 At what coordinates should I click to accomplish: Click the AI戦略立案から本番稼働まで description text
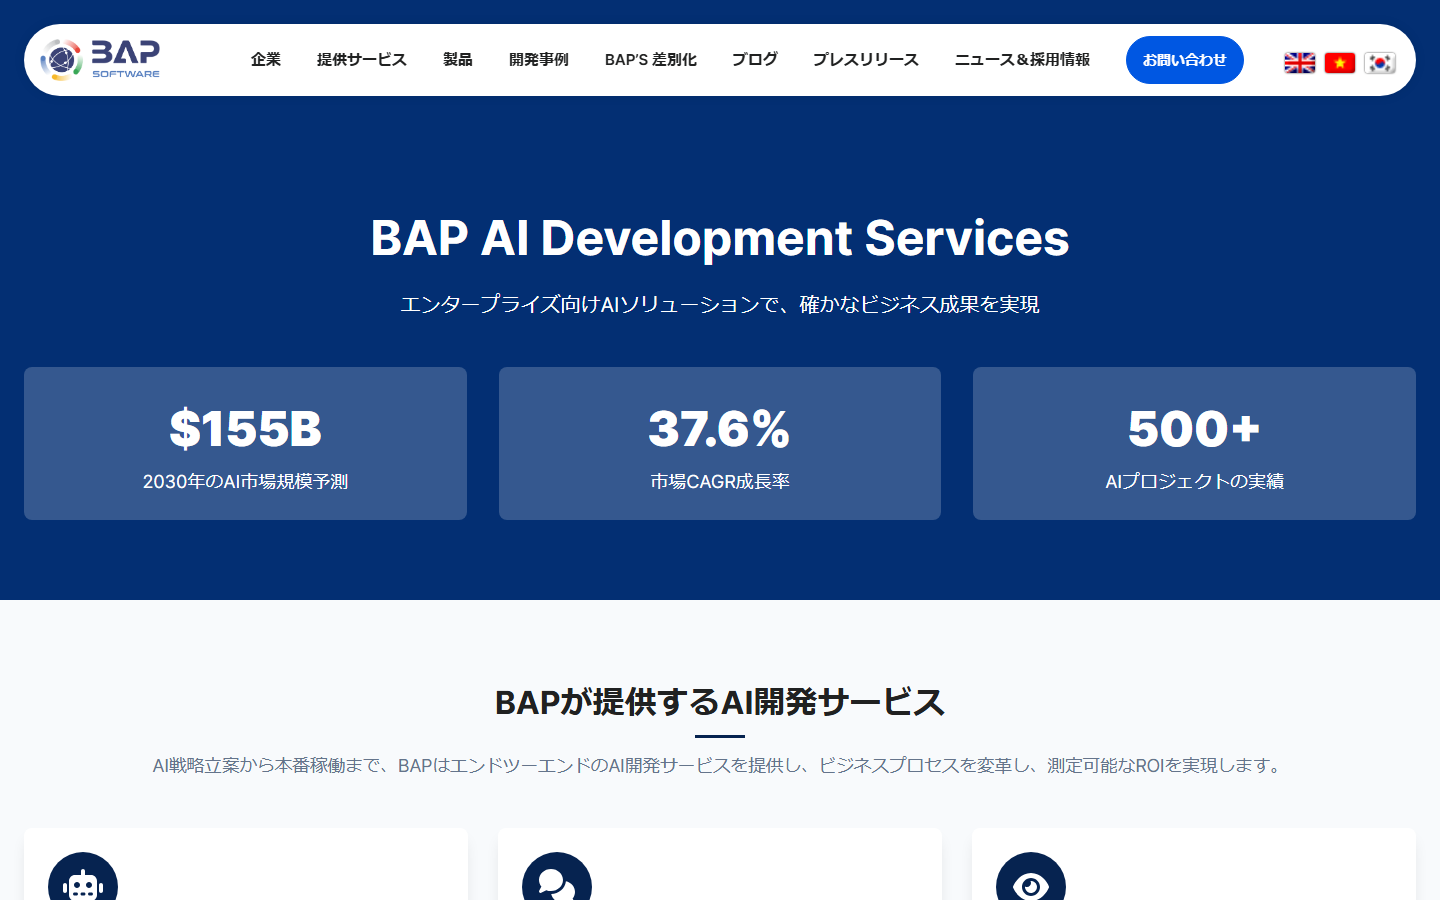coord(720,766)
